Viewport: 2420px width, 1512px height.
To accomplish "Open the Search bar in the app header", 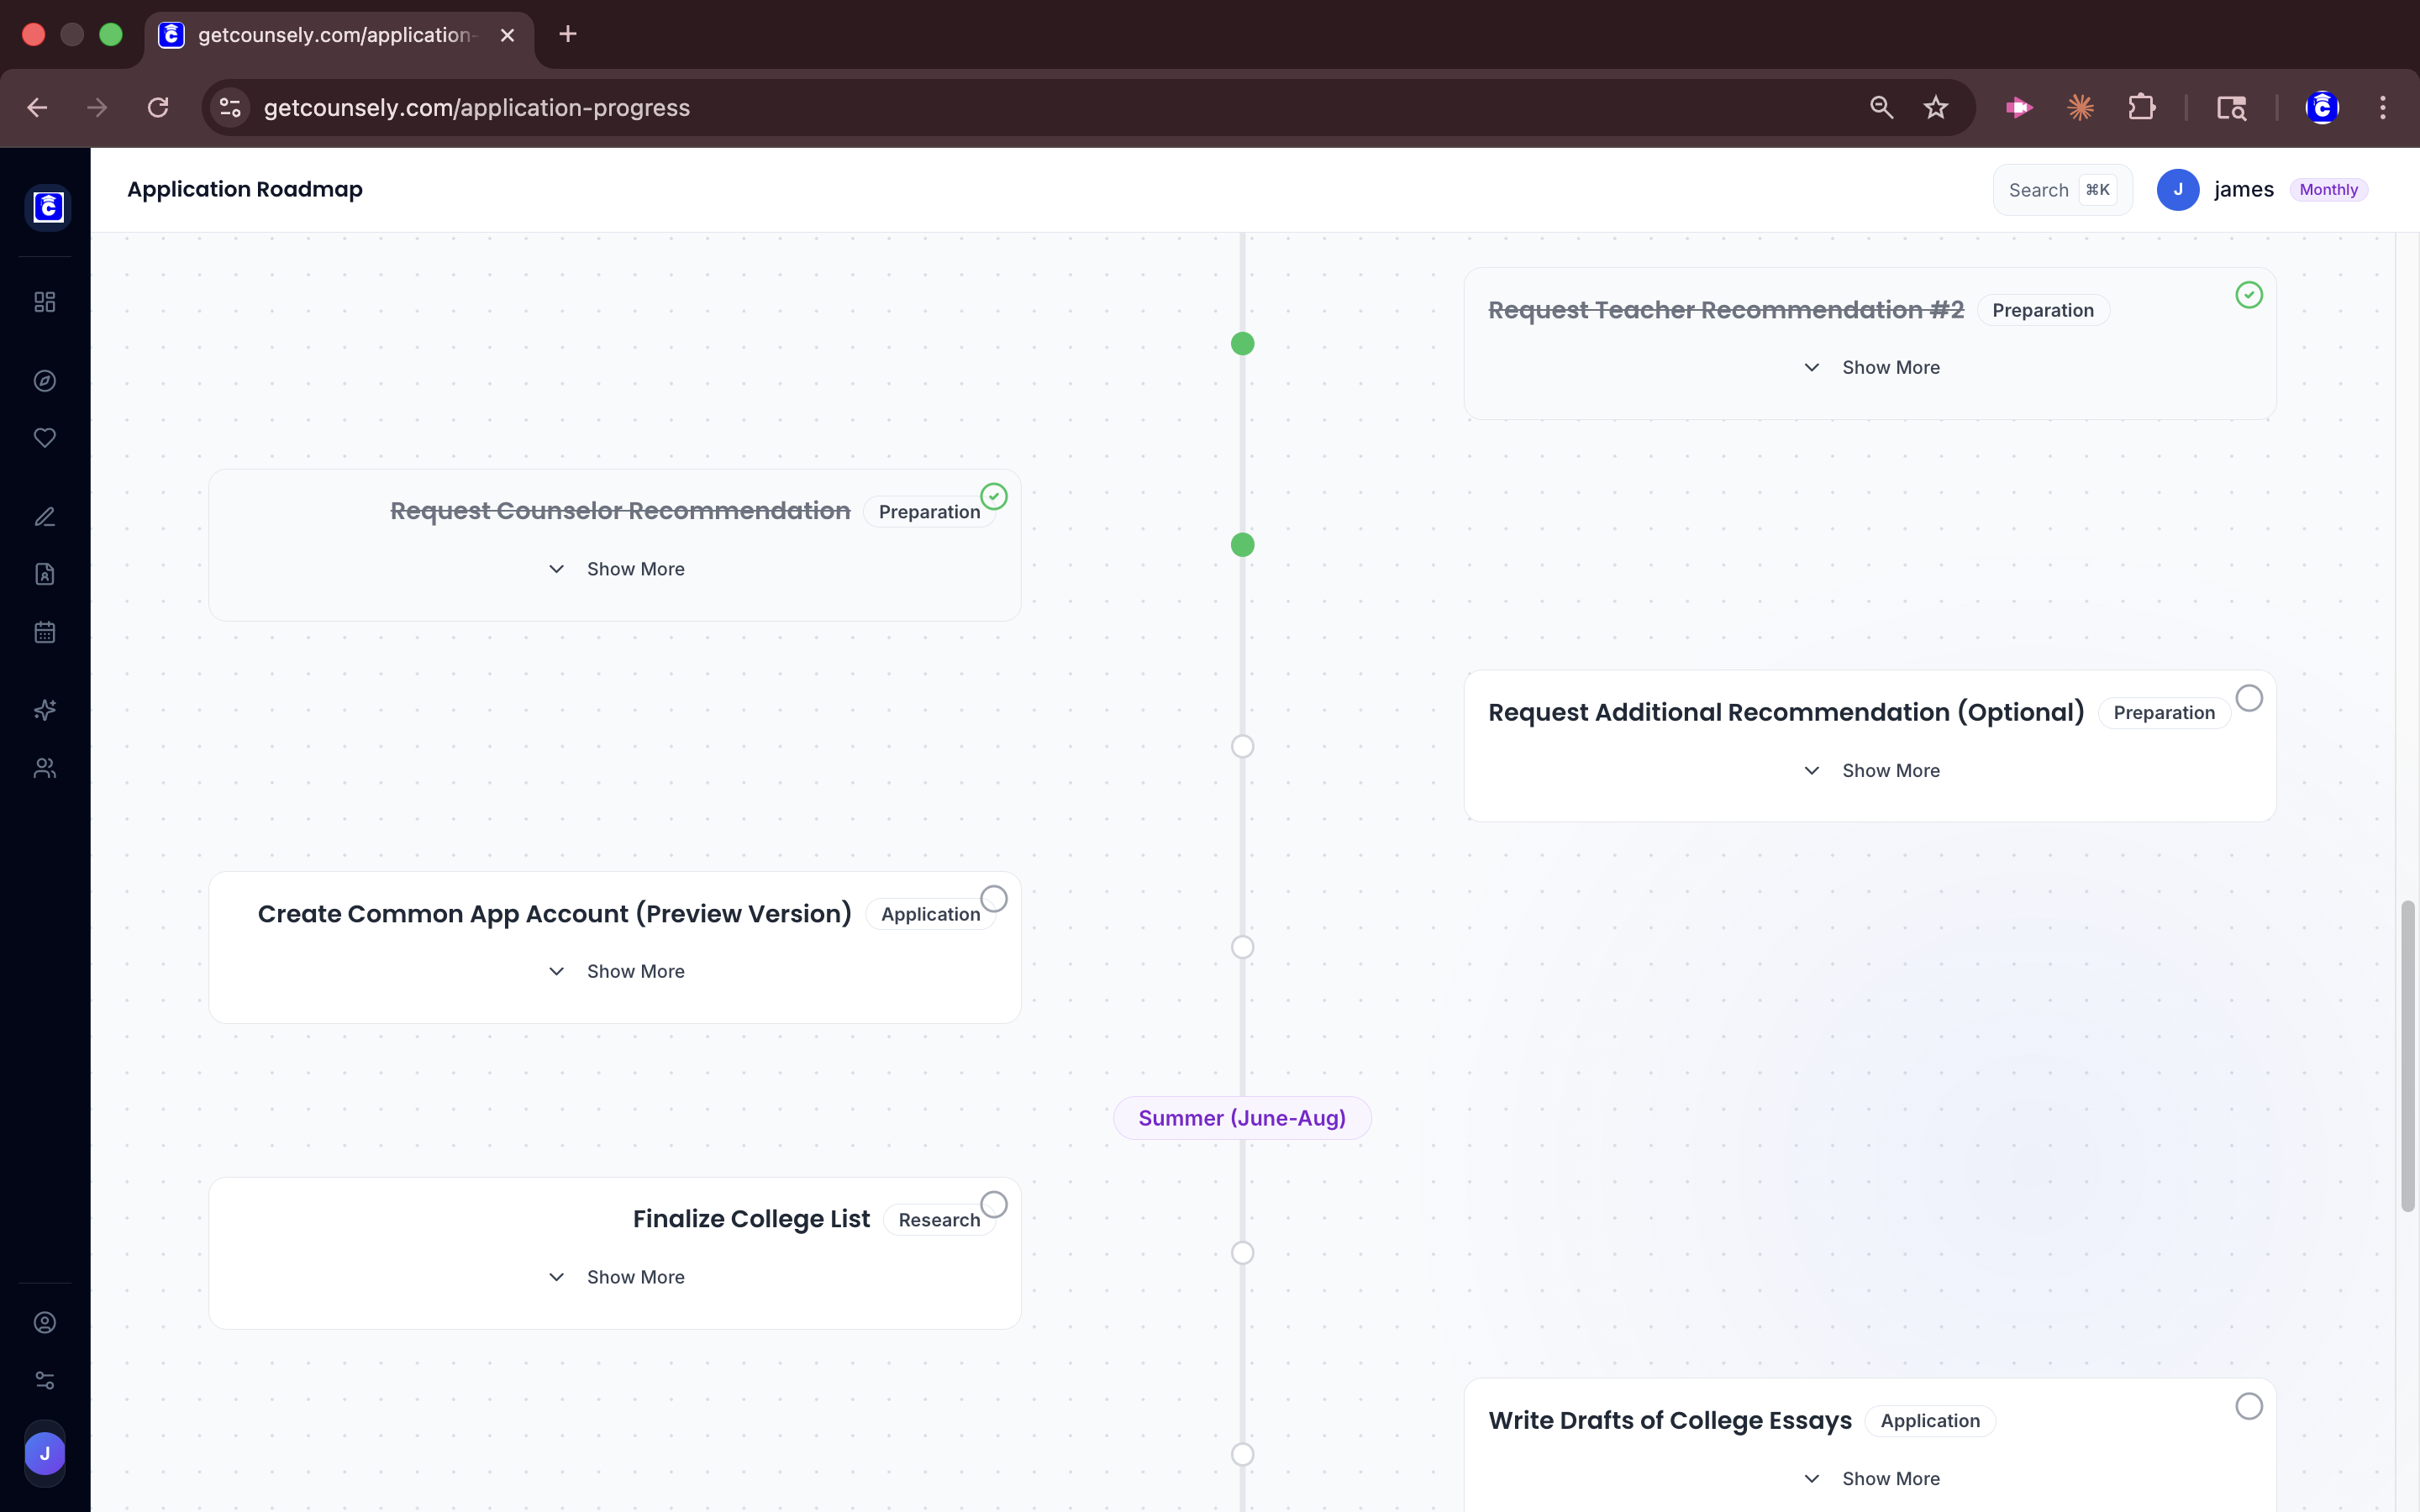I will 2059,189.
